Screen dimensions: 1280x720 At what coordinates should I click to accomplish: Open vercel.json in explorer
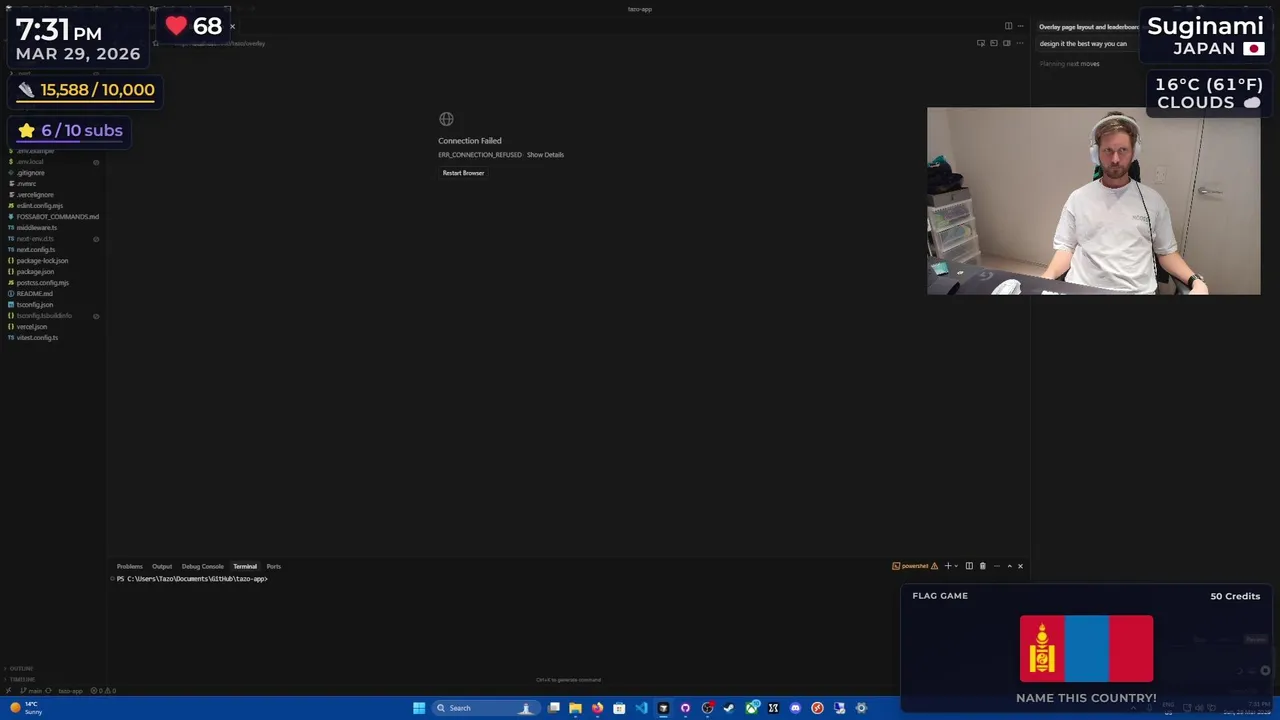[31, 327]
